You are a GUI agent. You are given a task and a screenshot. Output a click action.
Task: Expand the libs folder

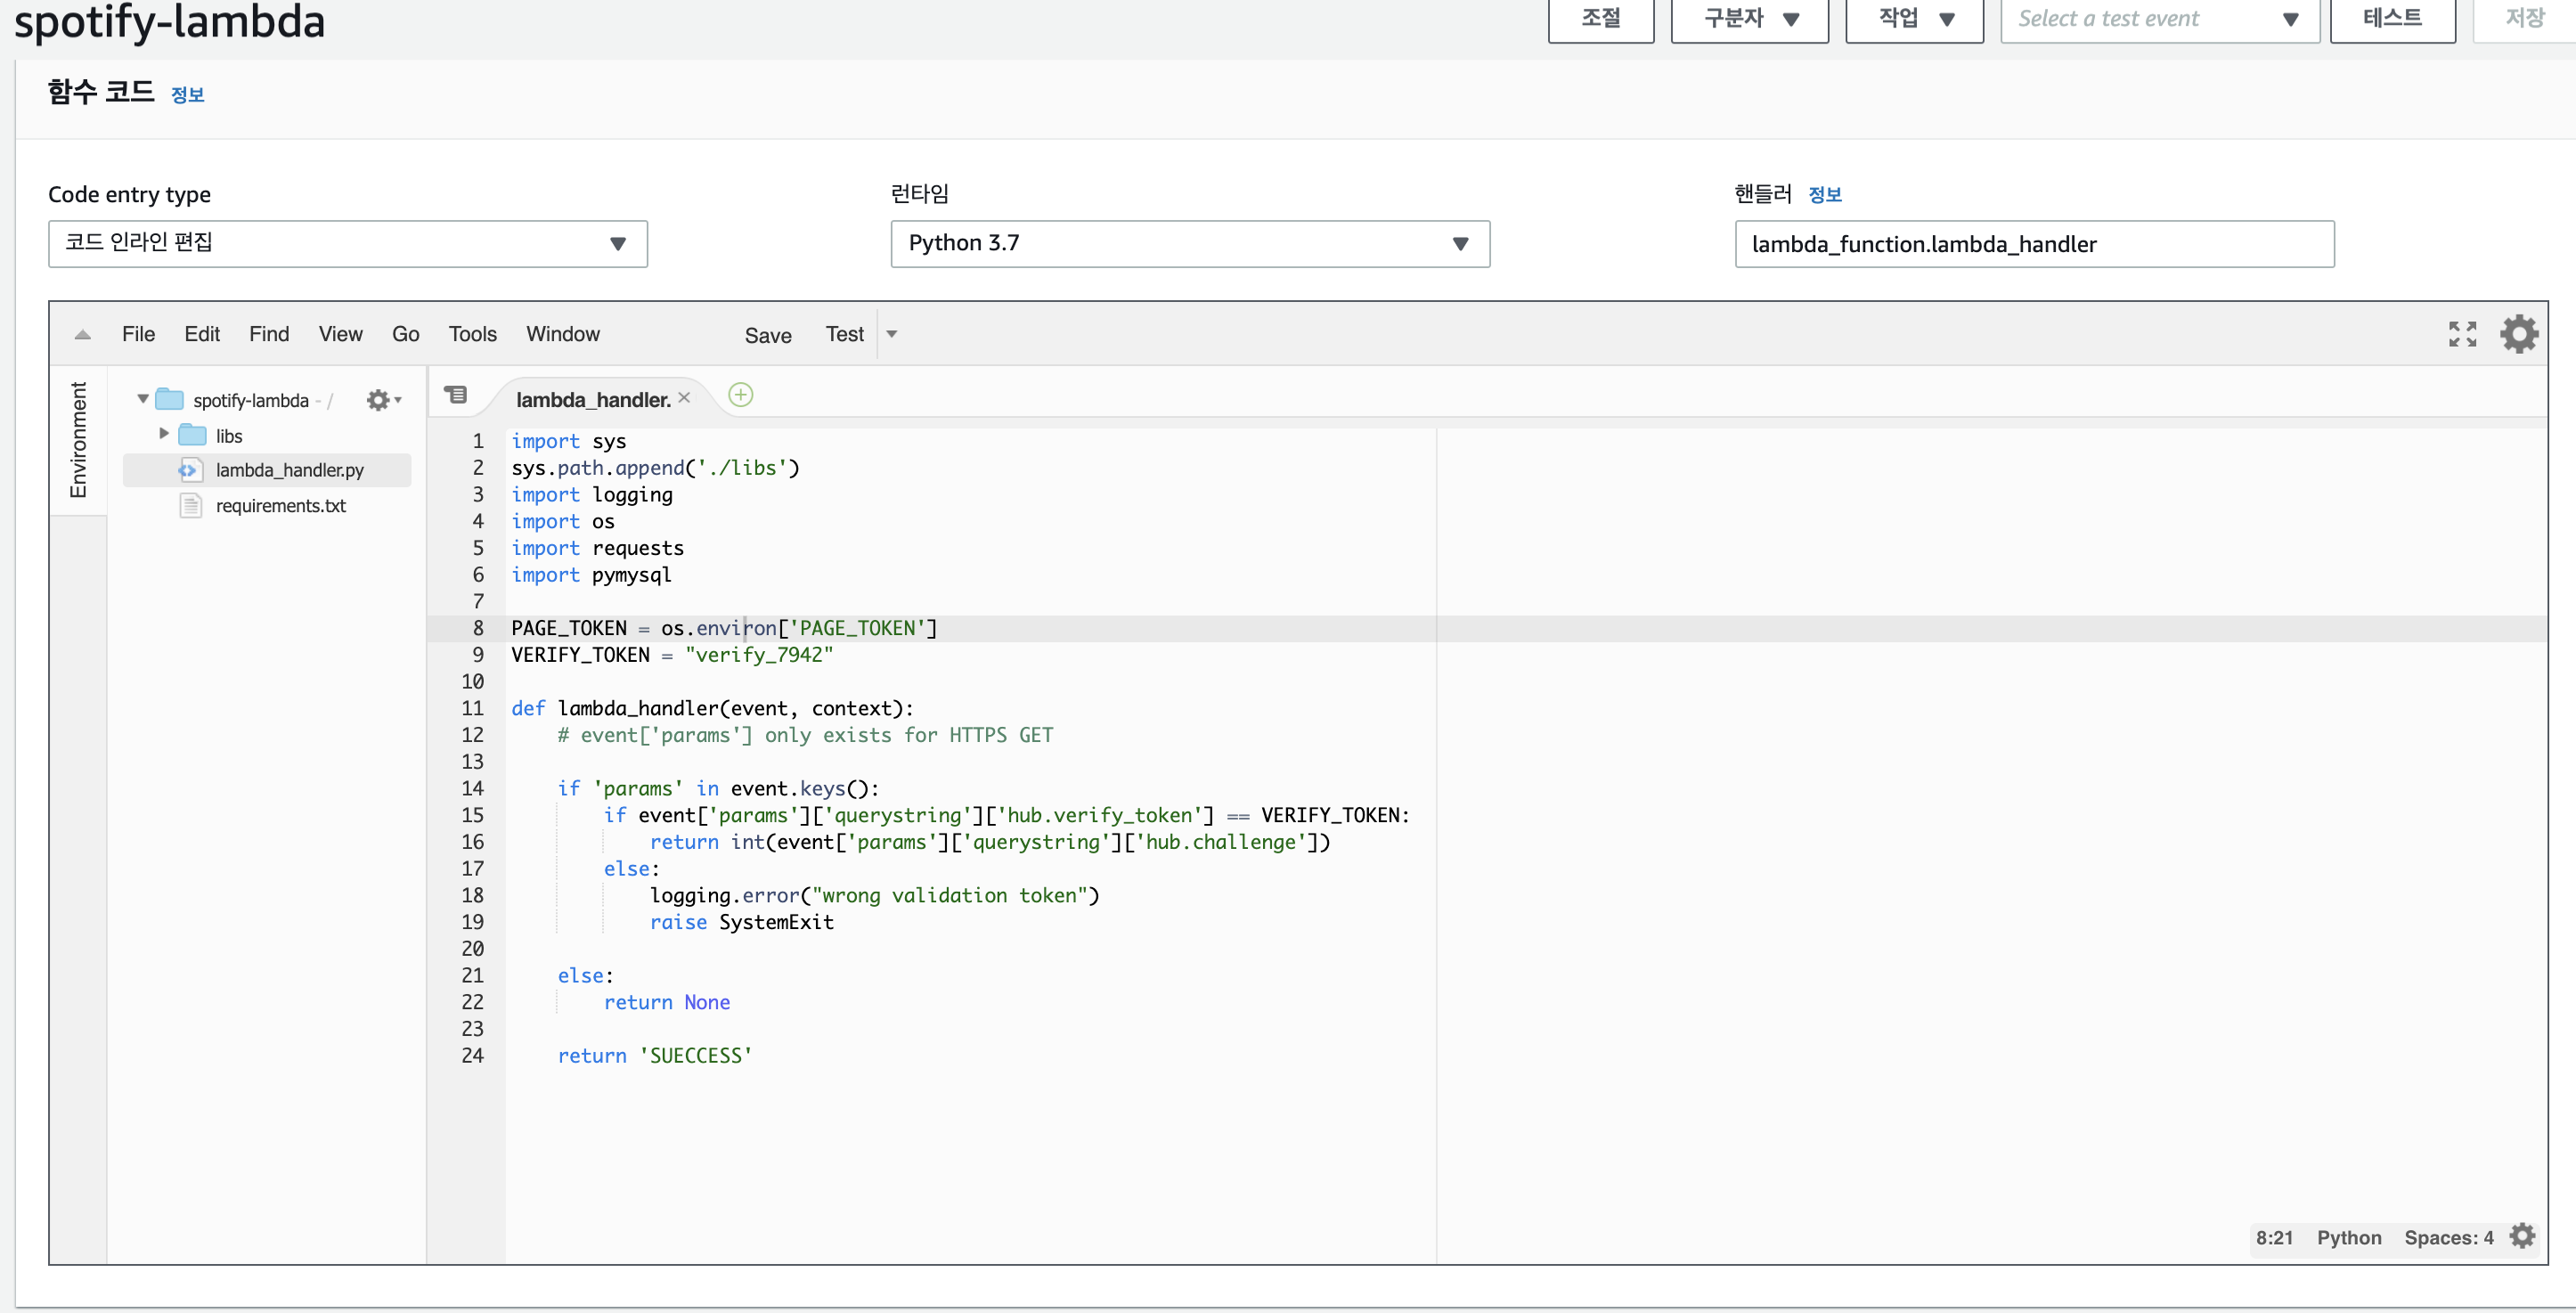(x=164, y=434)
